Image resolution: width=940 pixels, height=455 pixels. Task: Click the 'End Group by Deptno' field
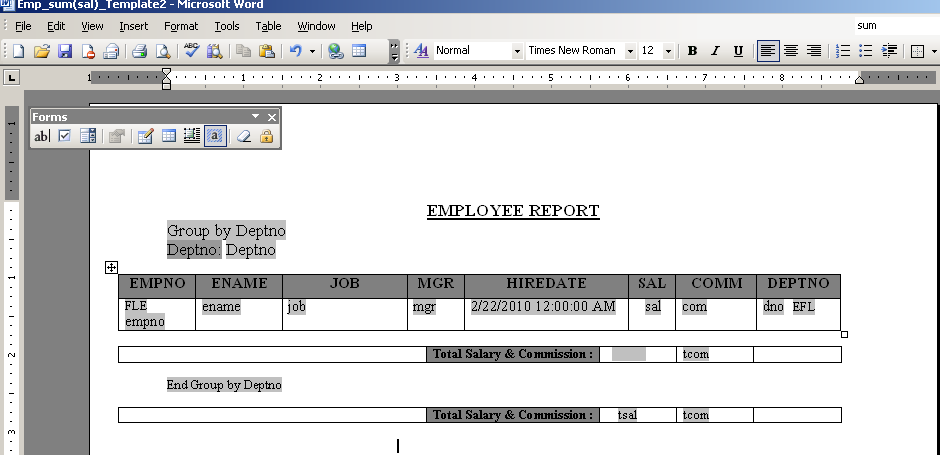click(224, 385)
